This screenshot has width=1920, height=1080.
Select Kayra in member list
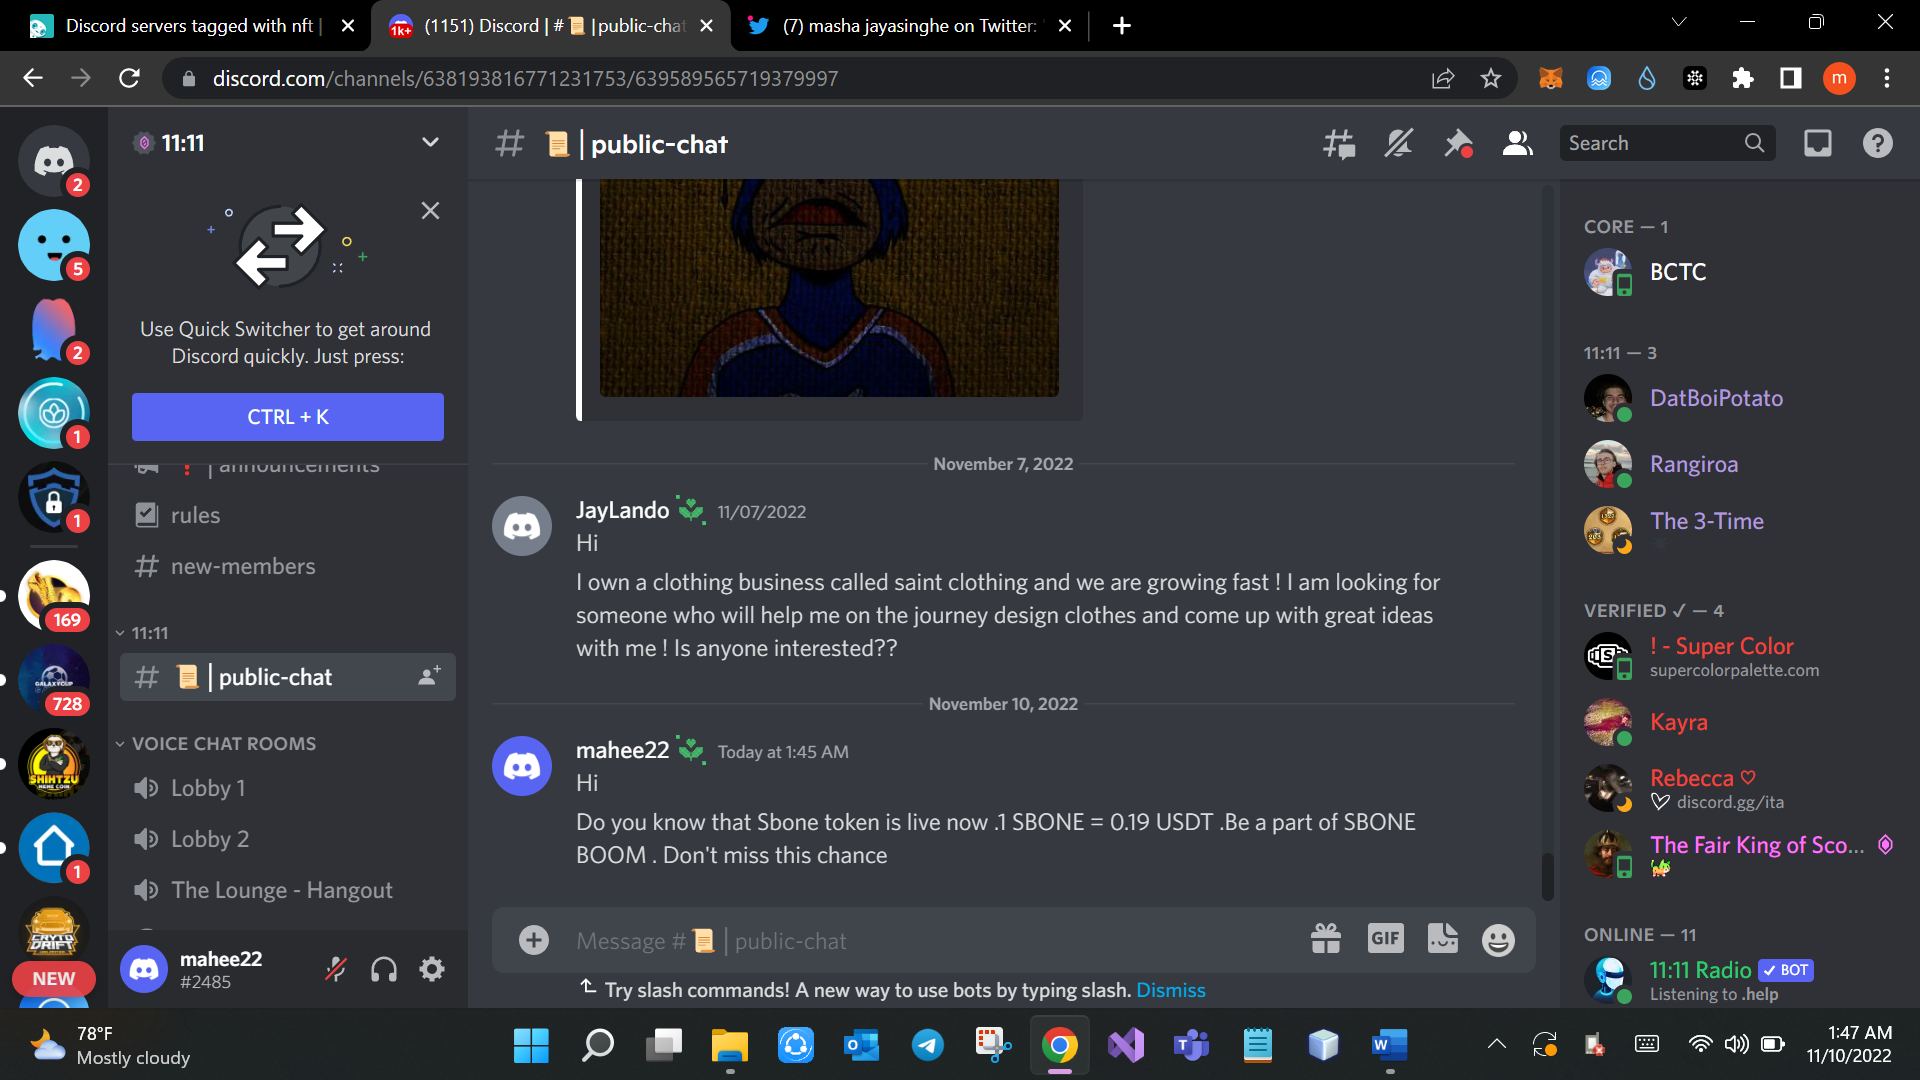pyautogui.click(x=1740, y=722)
